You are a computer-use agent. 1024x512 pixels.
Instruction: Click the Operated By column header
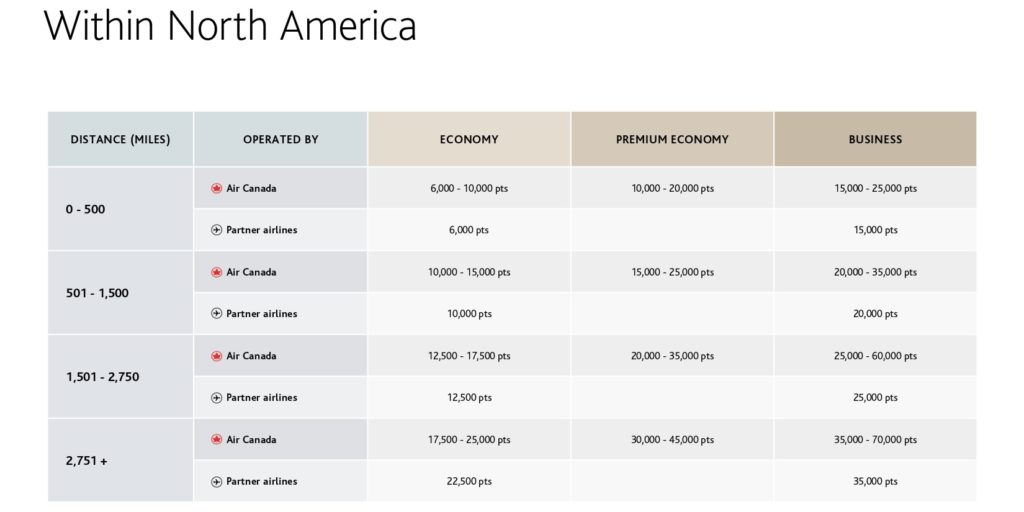[281, 140]
